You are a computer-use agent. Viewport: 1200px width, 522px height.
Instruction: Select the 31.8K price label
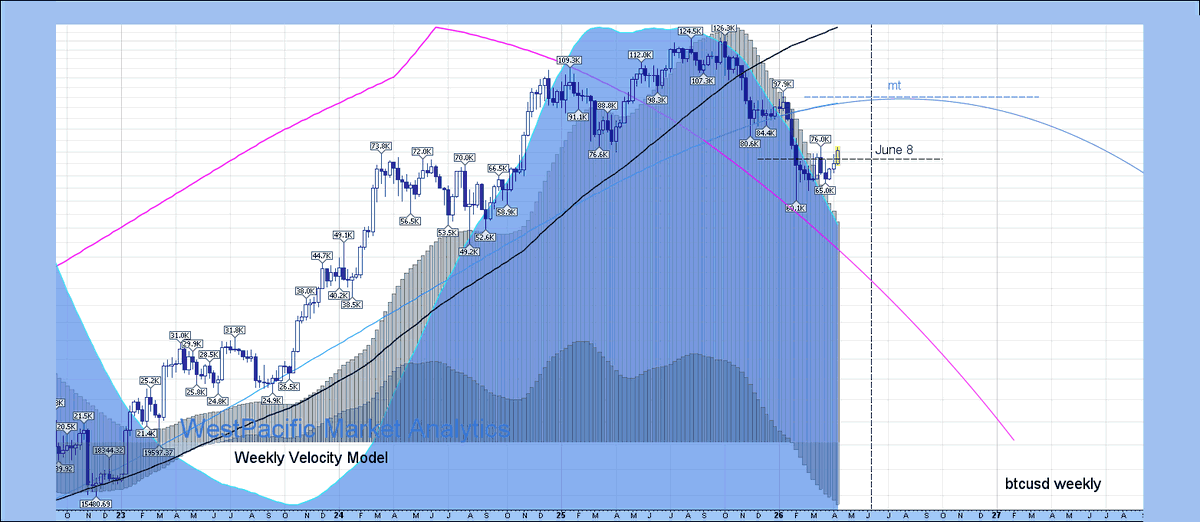[234, 329]
